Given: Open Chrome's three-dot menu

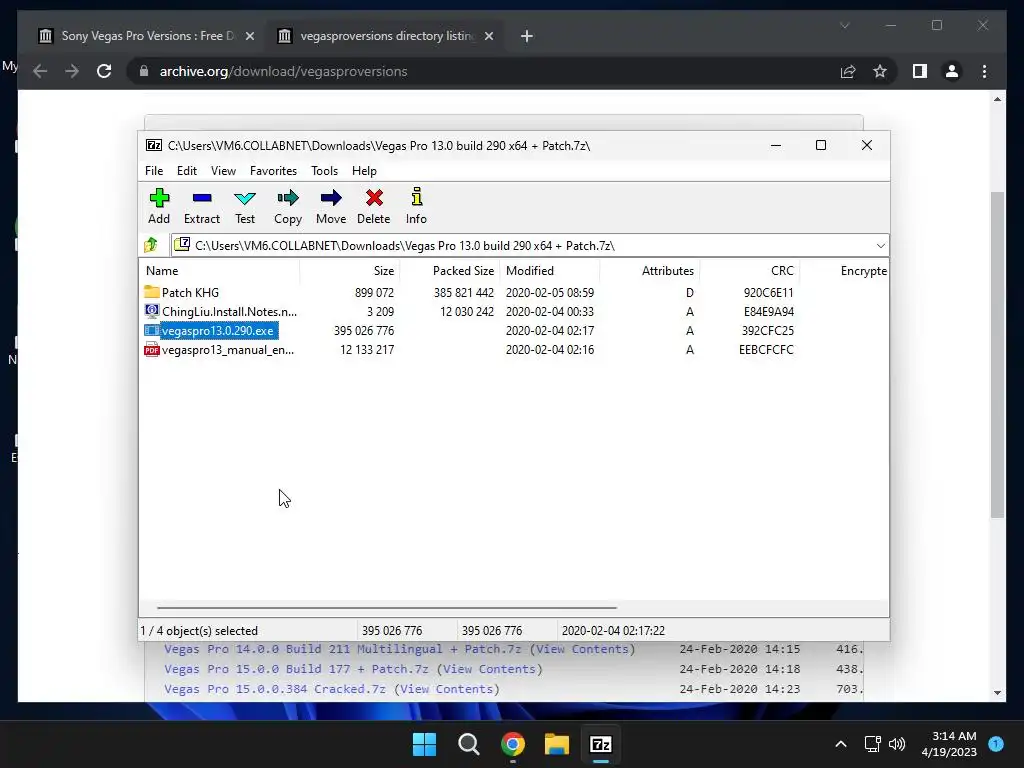Looking at the screenshot, I should [984, 71].
